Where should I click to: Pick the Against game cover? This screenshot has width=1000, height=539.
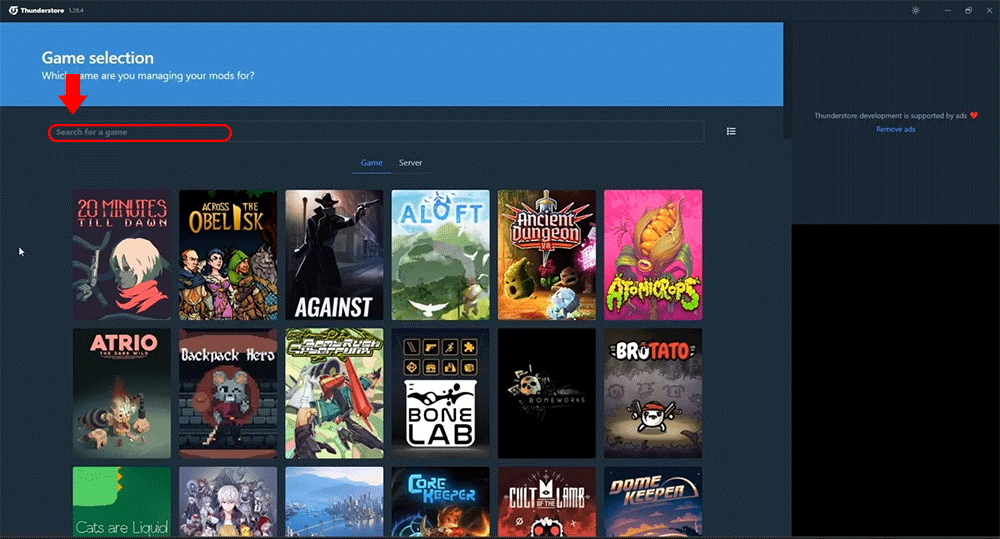pyautogui.click(x=334, y=254)
